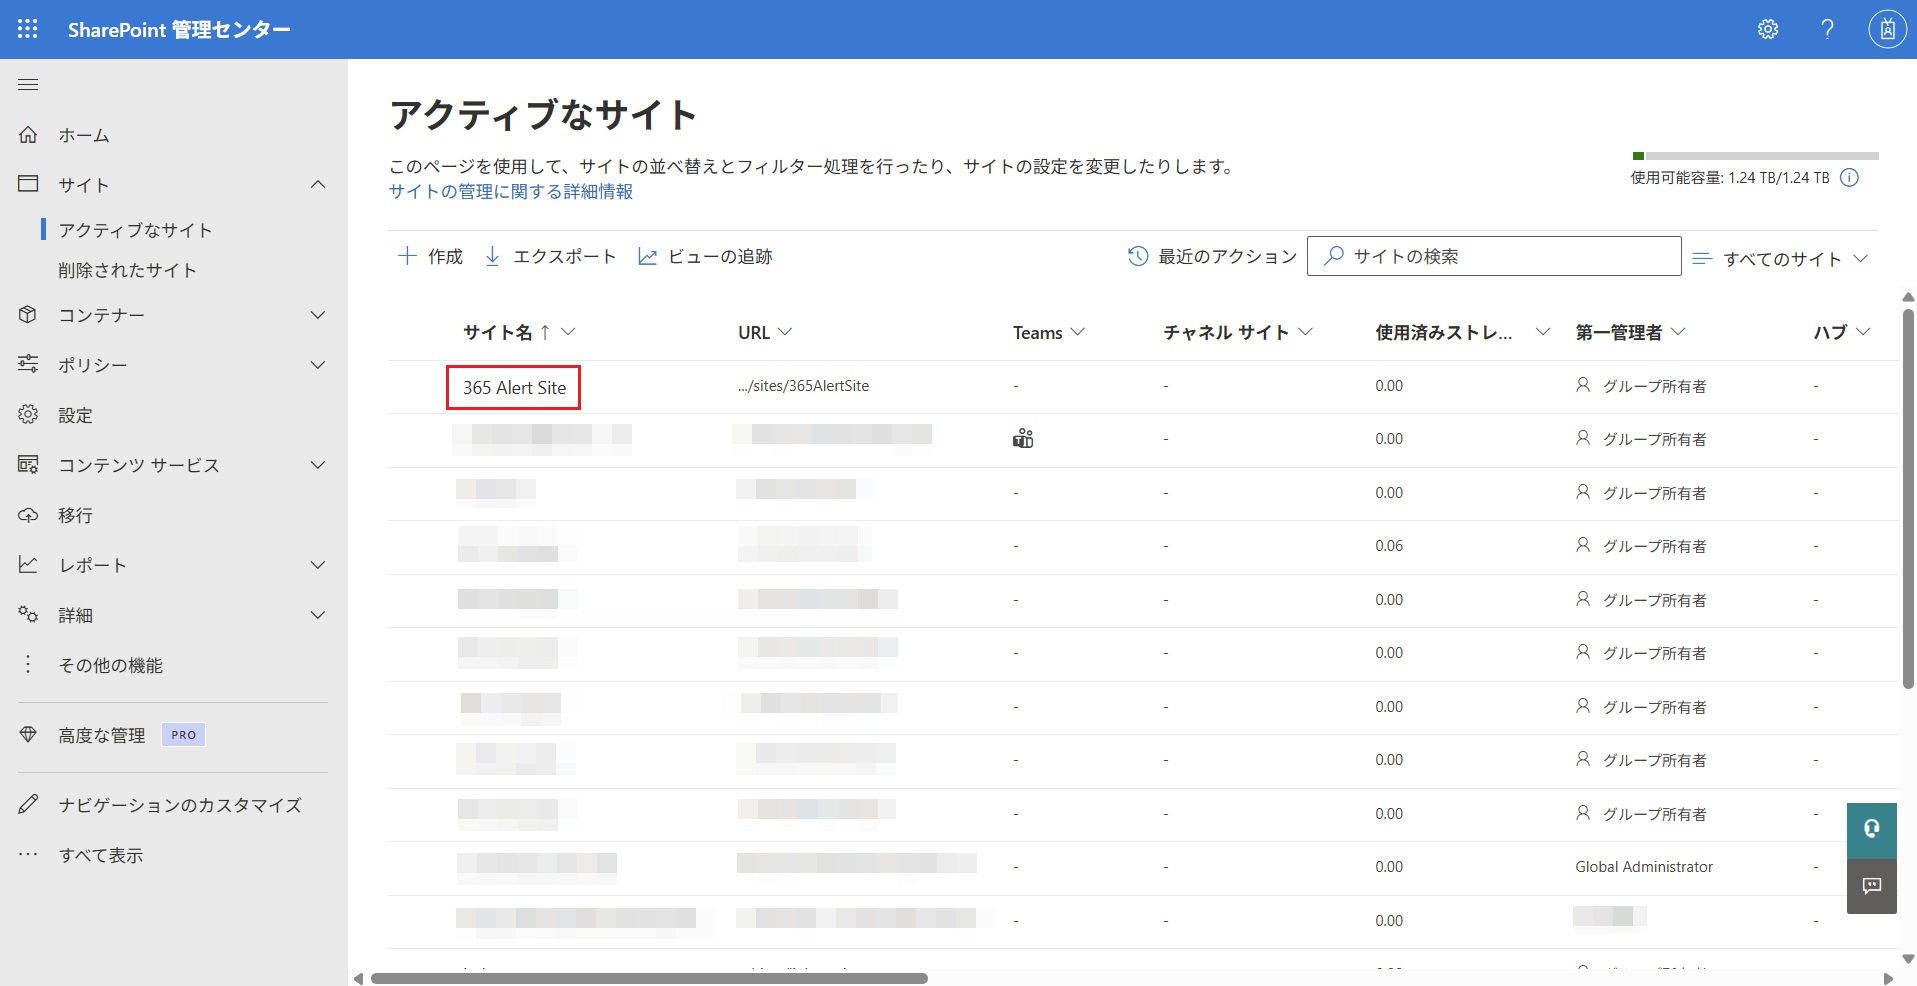Open the すべてのサイト view dropdown

tap(1780, 259)
